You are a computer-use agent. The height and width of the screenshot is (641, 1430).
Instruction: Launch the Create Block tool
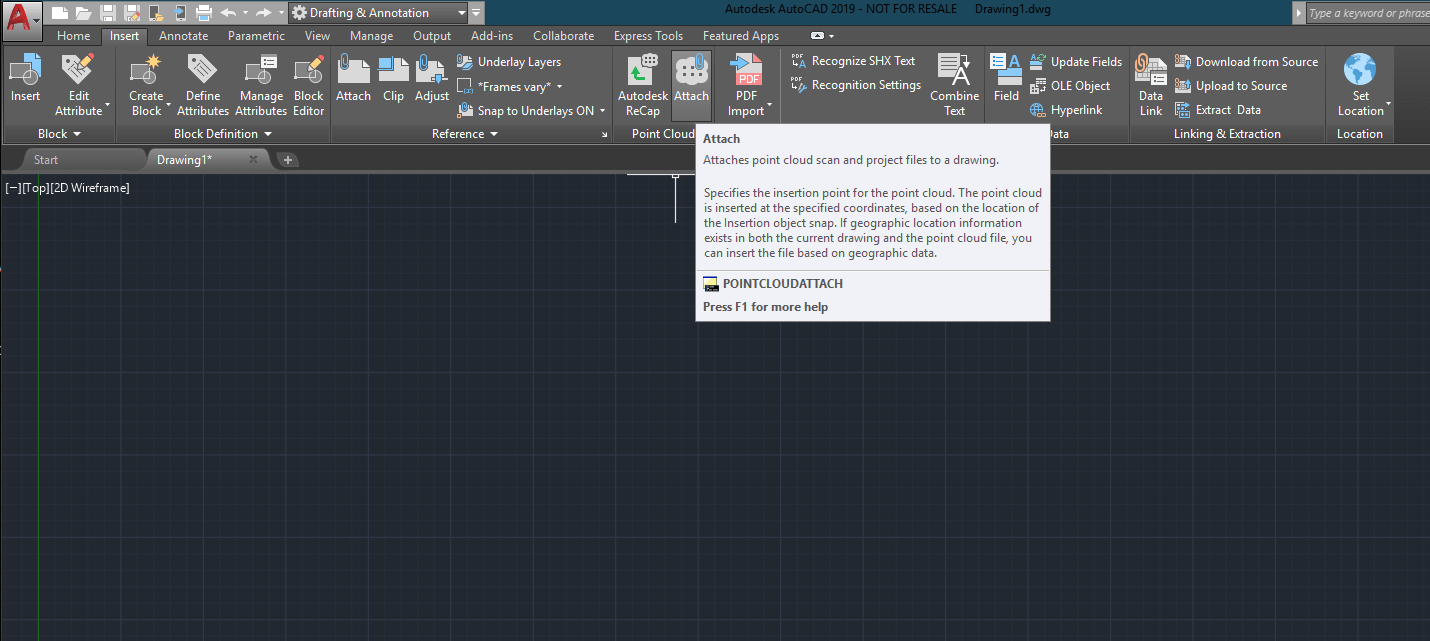click(x=147, y=85)
